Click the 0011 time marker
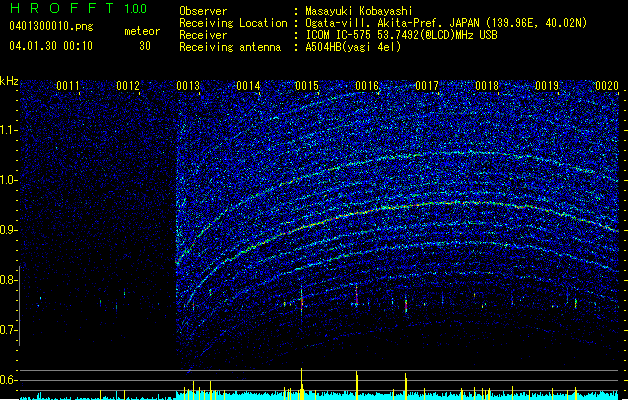 (x=68, y=86)
